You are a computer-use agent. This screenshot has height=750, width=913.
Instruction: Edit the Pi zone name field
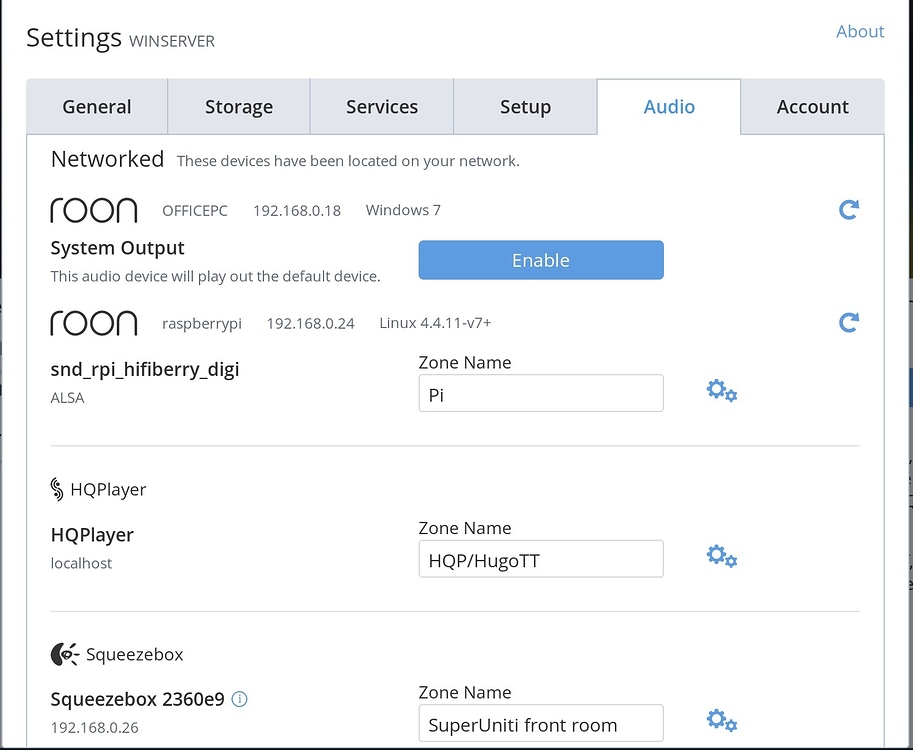[540, 394]
